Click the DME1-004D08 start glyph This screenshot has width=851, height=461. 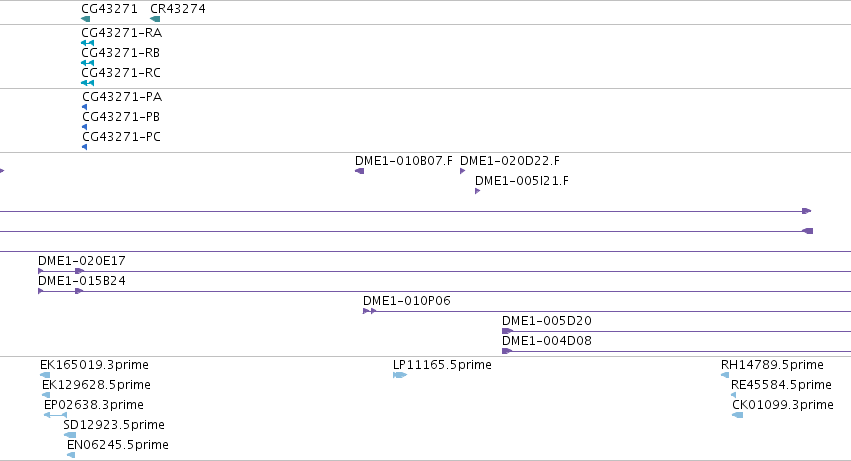pyautogui.click(x=507, y=351)
